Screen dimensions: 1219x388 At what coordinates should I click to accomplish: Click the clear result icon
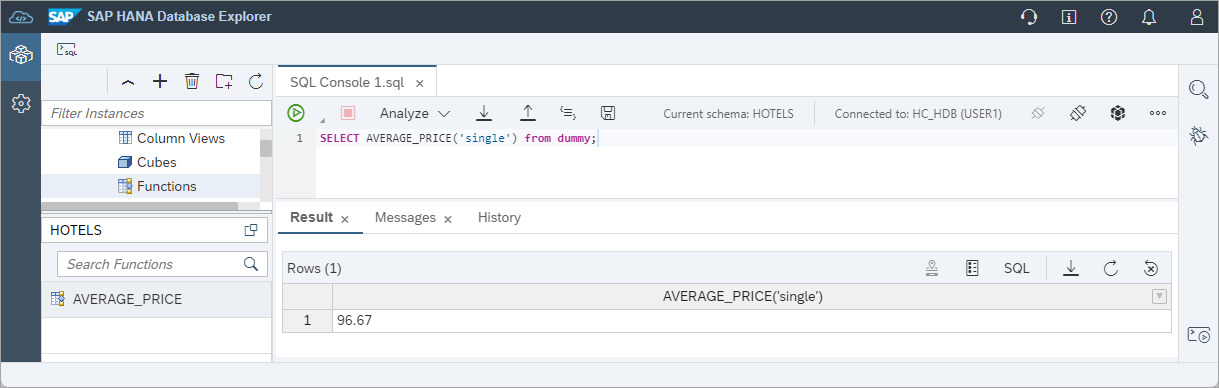click(x=1151, y=268)
